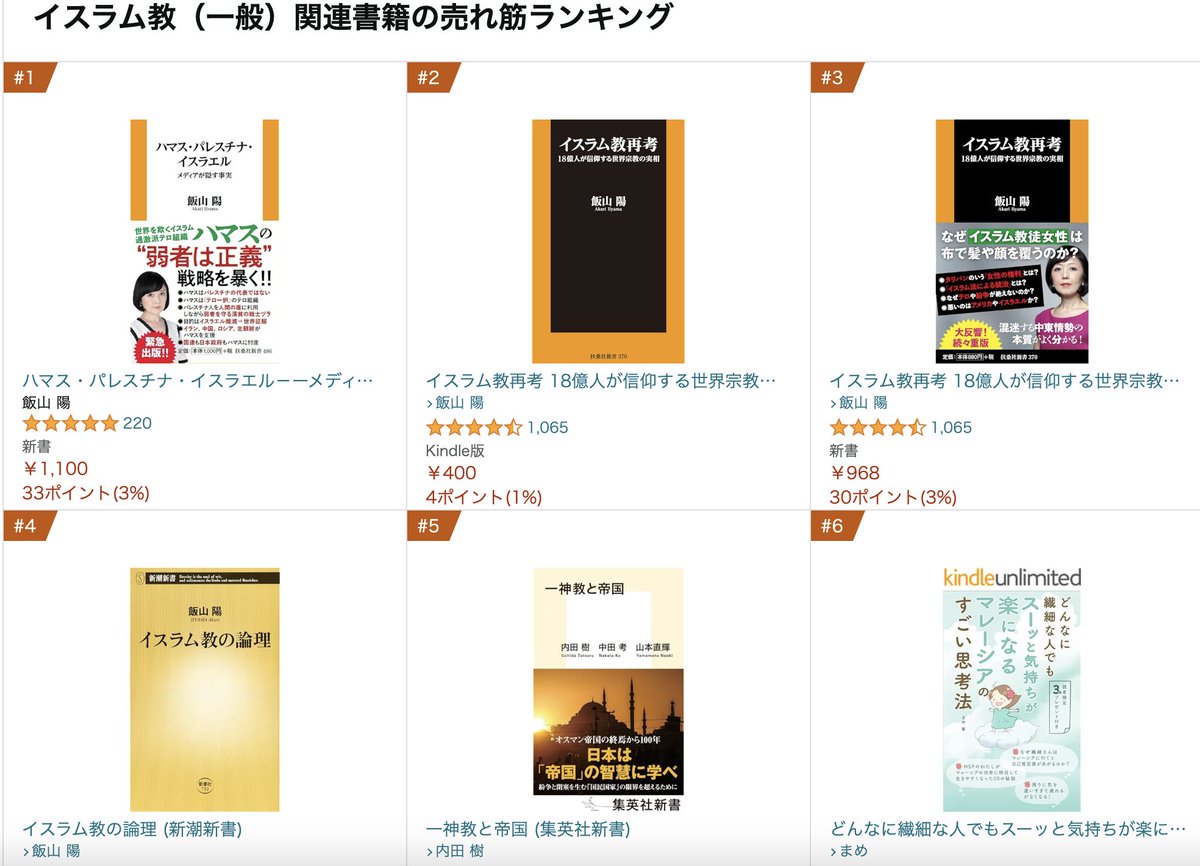
Task: Click the #2 イスラム教再考 title link
Action: (601, 381)
